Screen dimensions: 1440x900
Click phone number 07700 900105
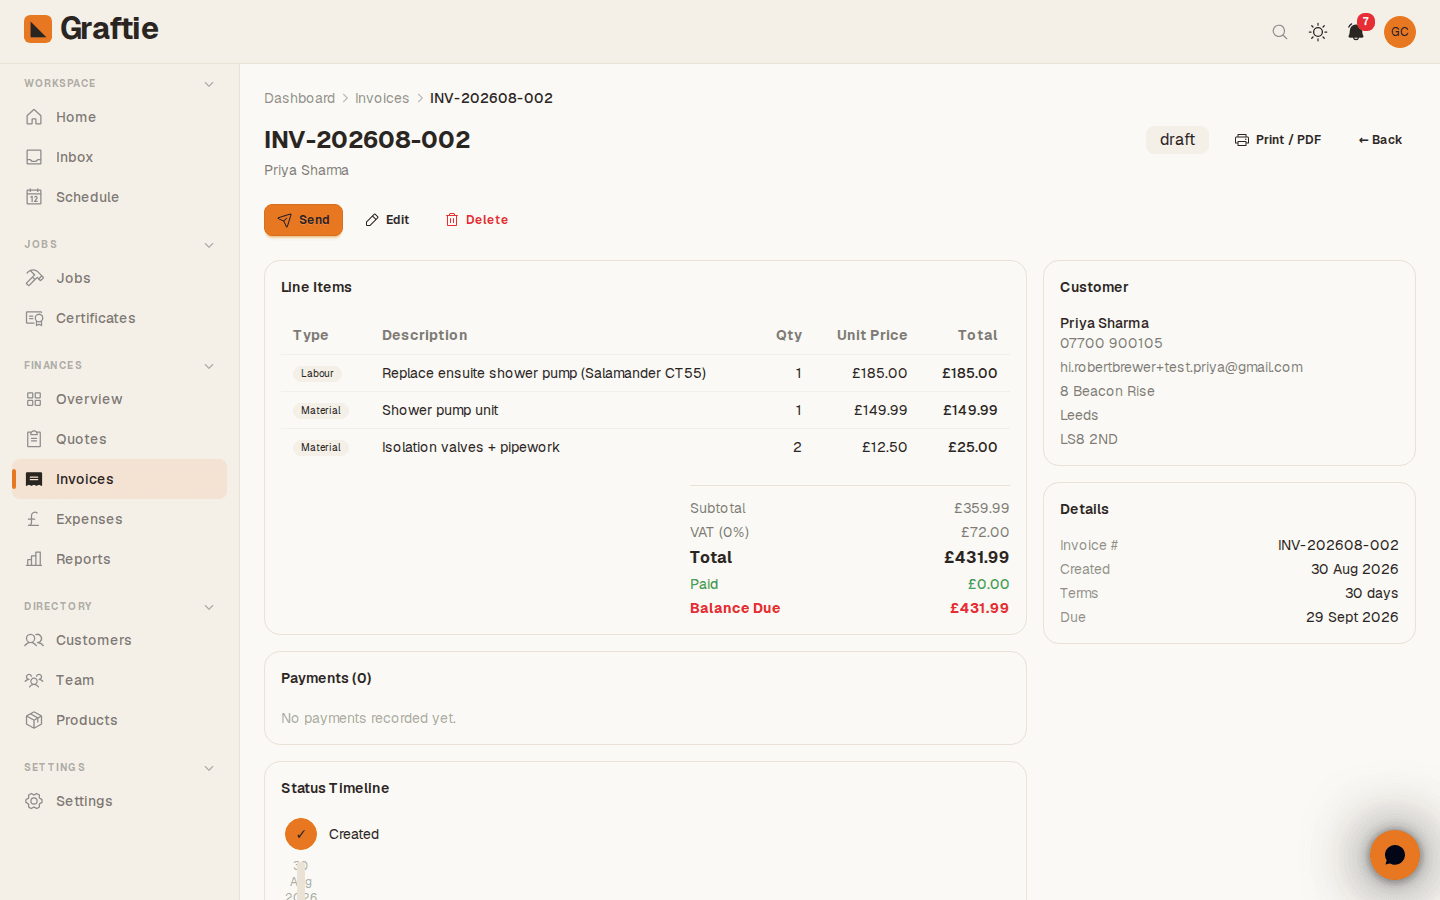1111,343
